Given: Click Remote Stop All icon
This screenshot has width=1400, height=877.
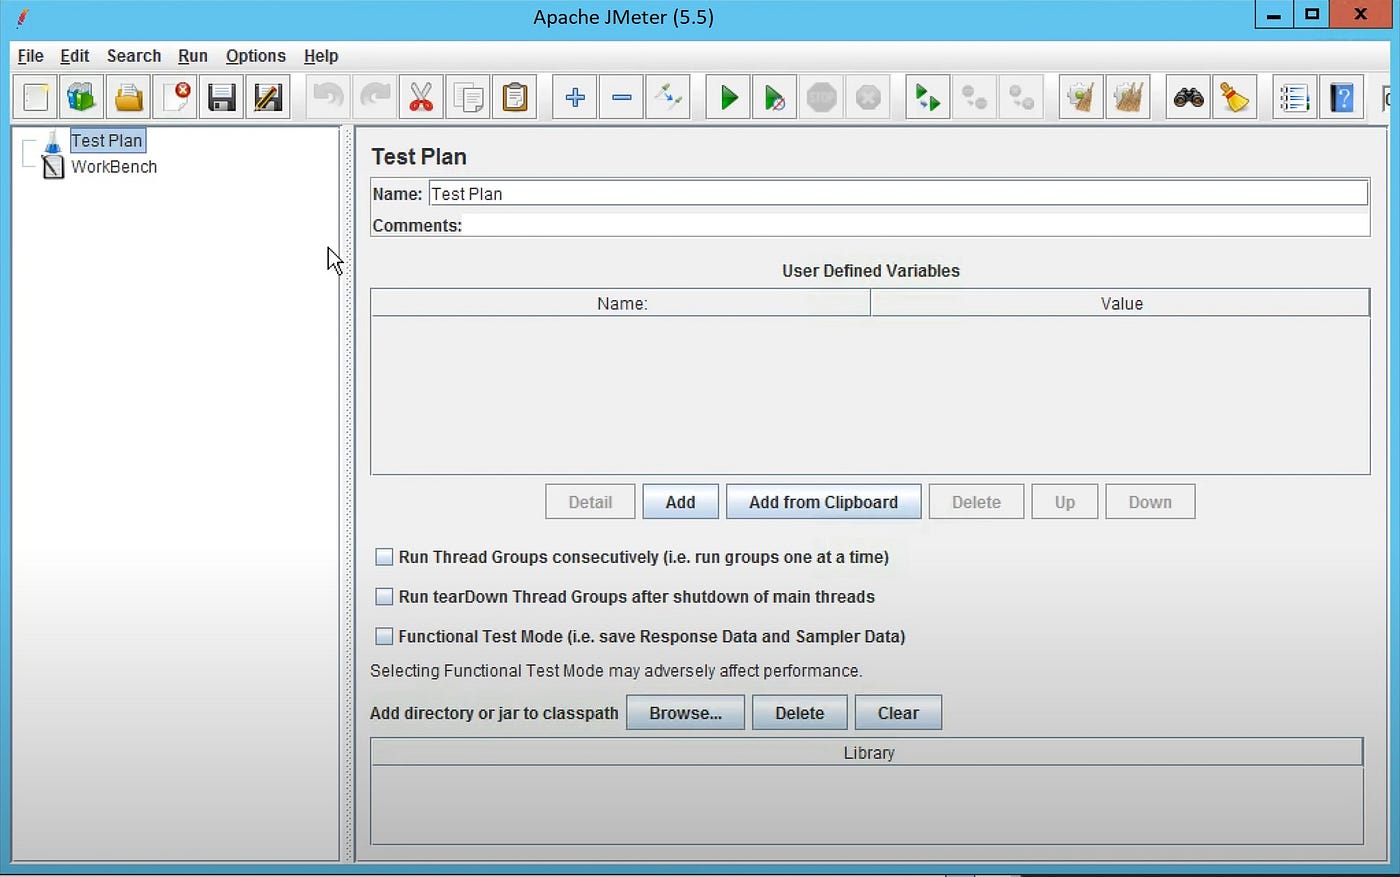Looking at the screenshot, I should click(975, 97).
